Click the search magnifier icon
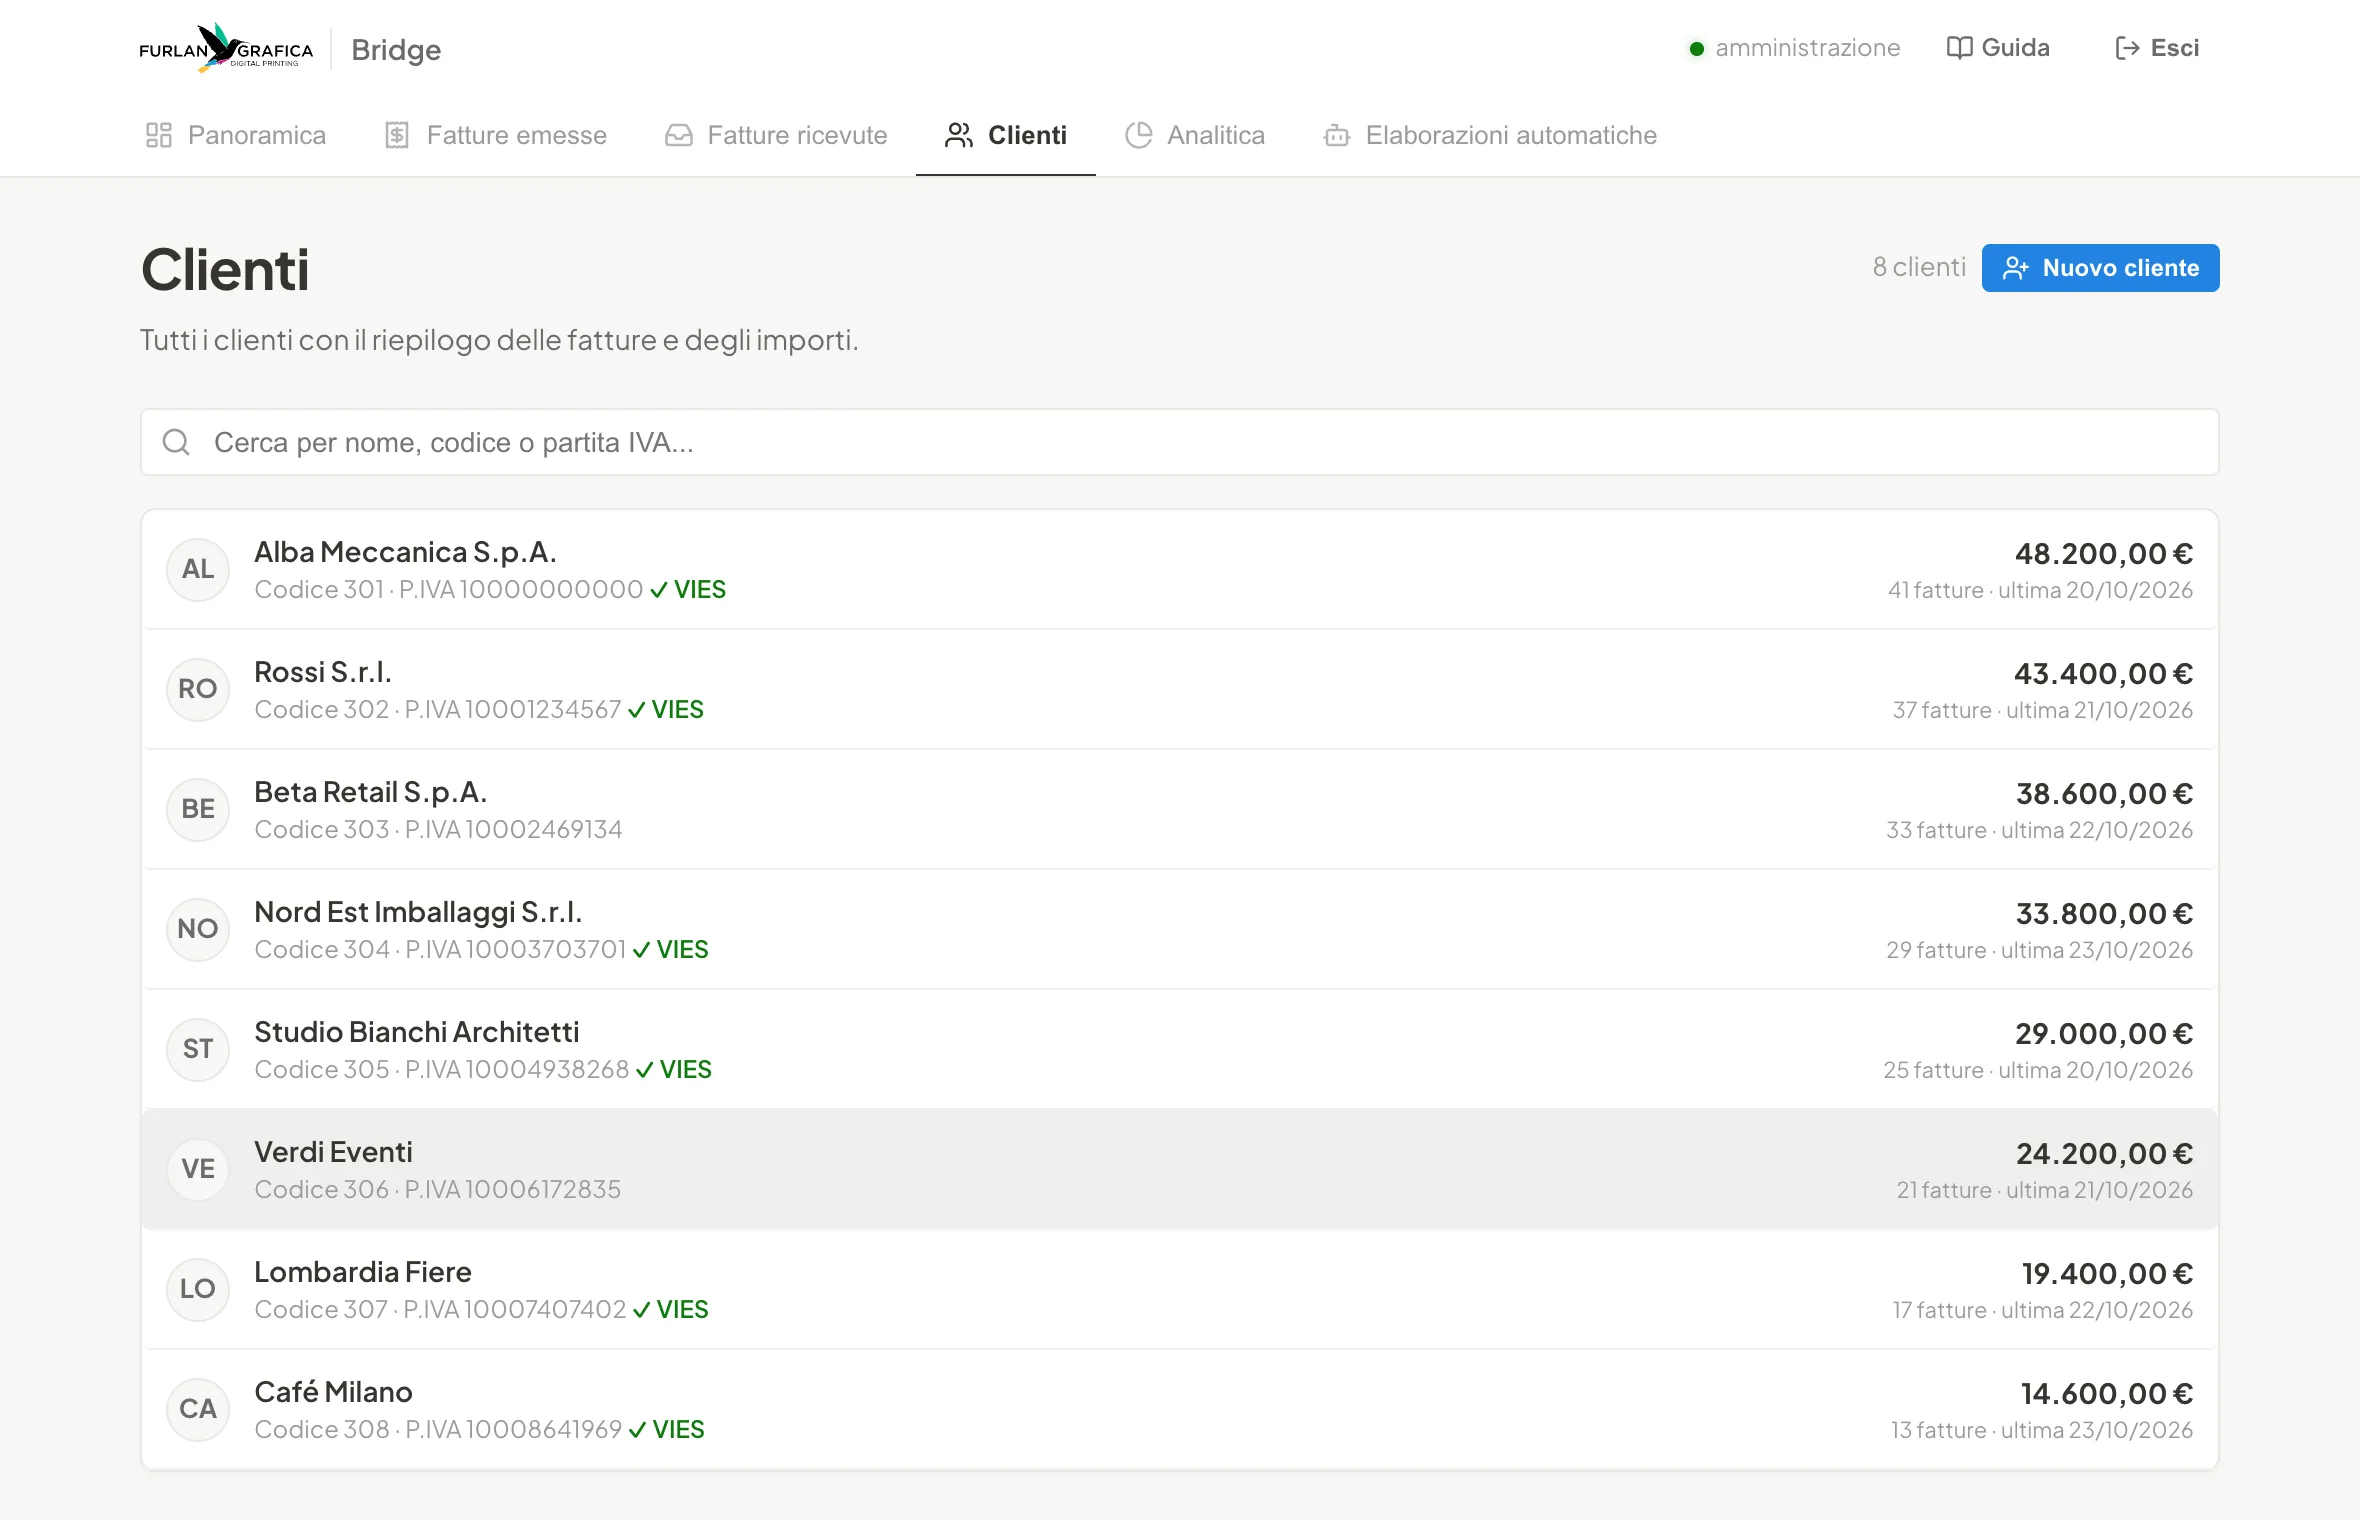This screenshot has width=2360, height=1520. (x=176, y=442)
